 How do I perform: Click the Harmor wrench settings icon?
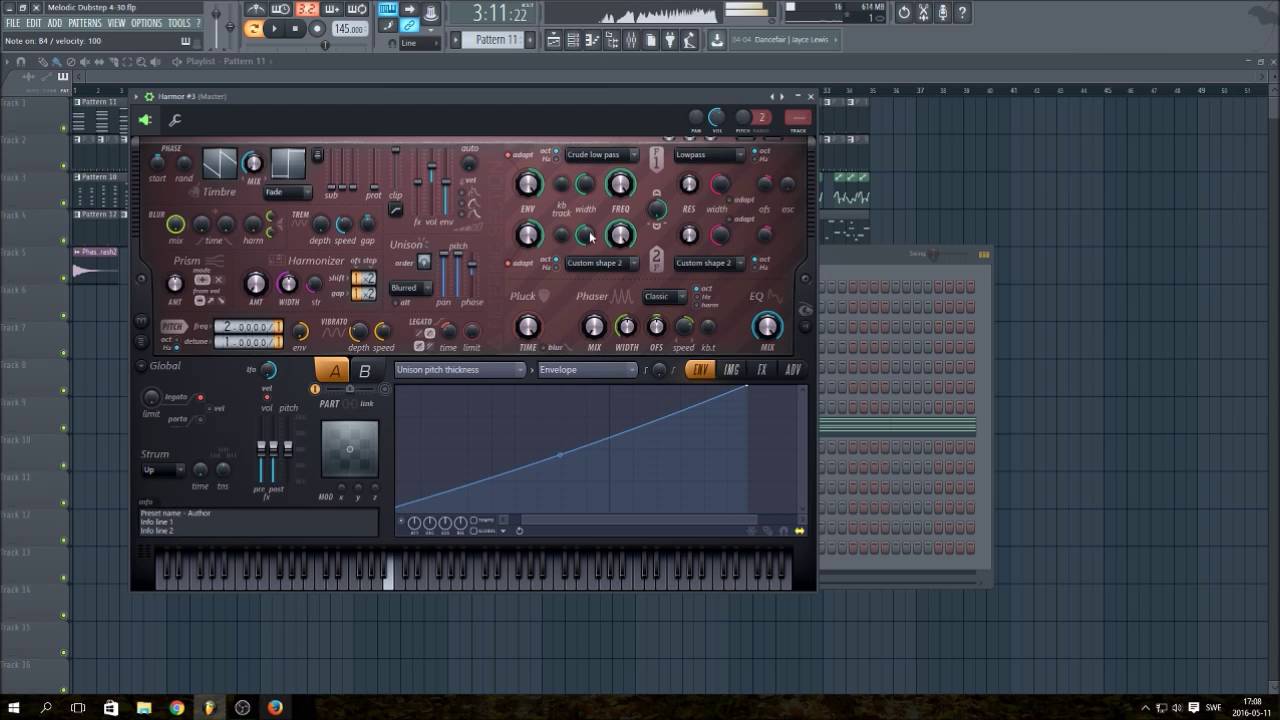tap(175, 121)
